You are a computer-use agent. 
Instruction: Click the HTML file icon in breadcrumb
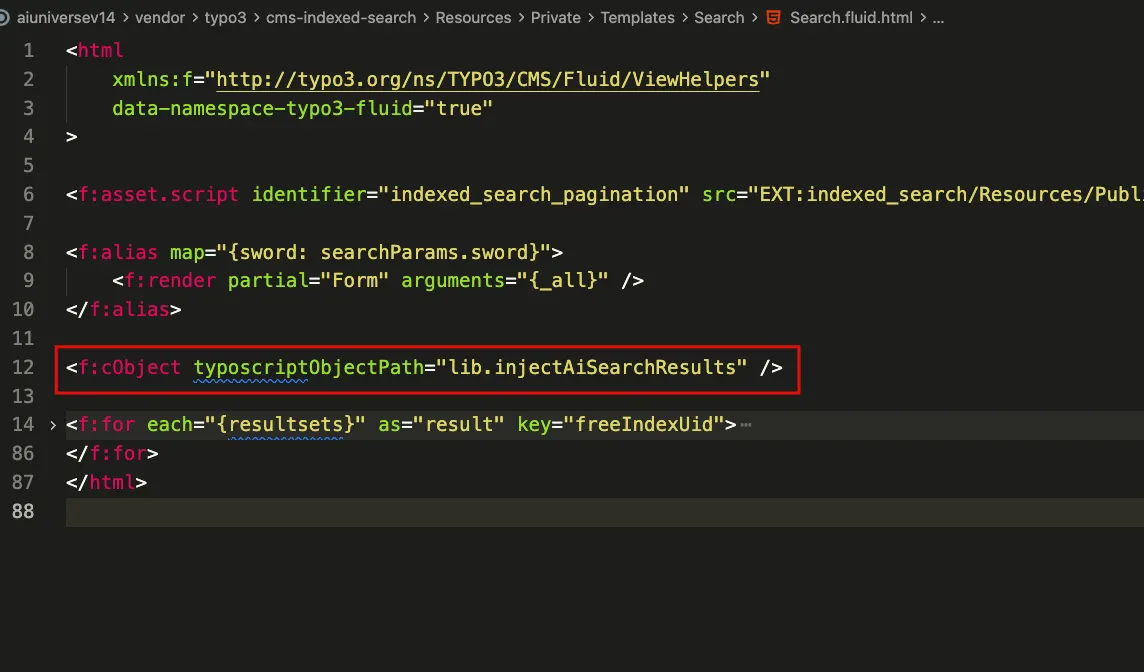(x=773, y=18)
